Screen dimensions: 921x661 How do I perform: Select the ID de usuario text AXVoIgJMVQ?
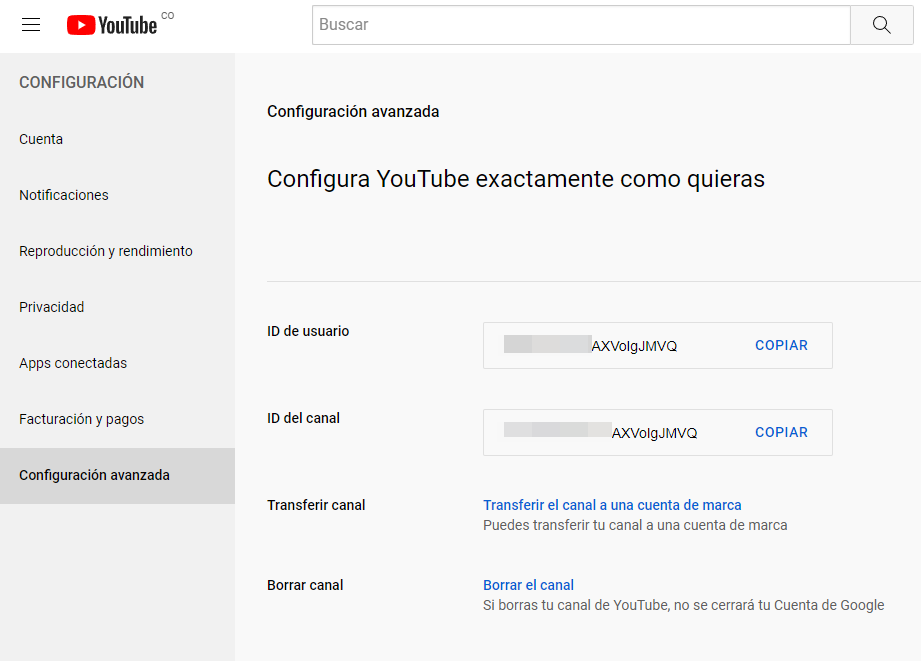pos(634,346)
